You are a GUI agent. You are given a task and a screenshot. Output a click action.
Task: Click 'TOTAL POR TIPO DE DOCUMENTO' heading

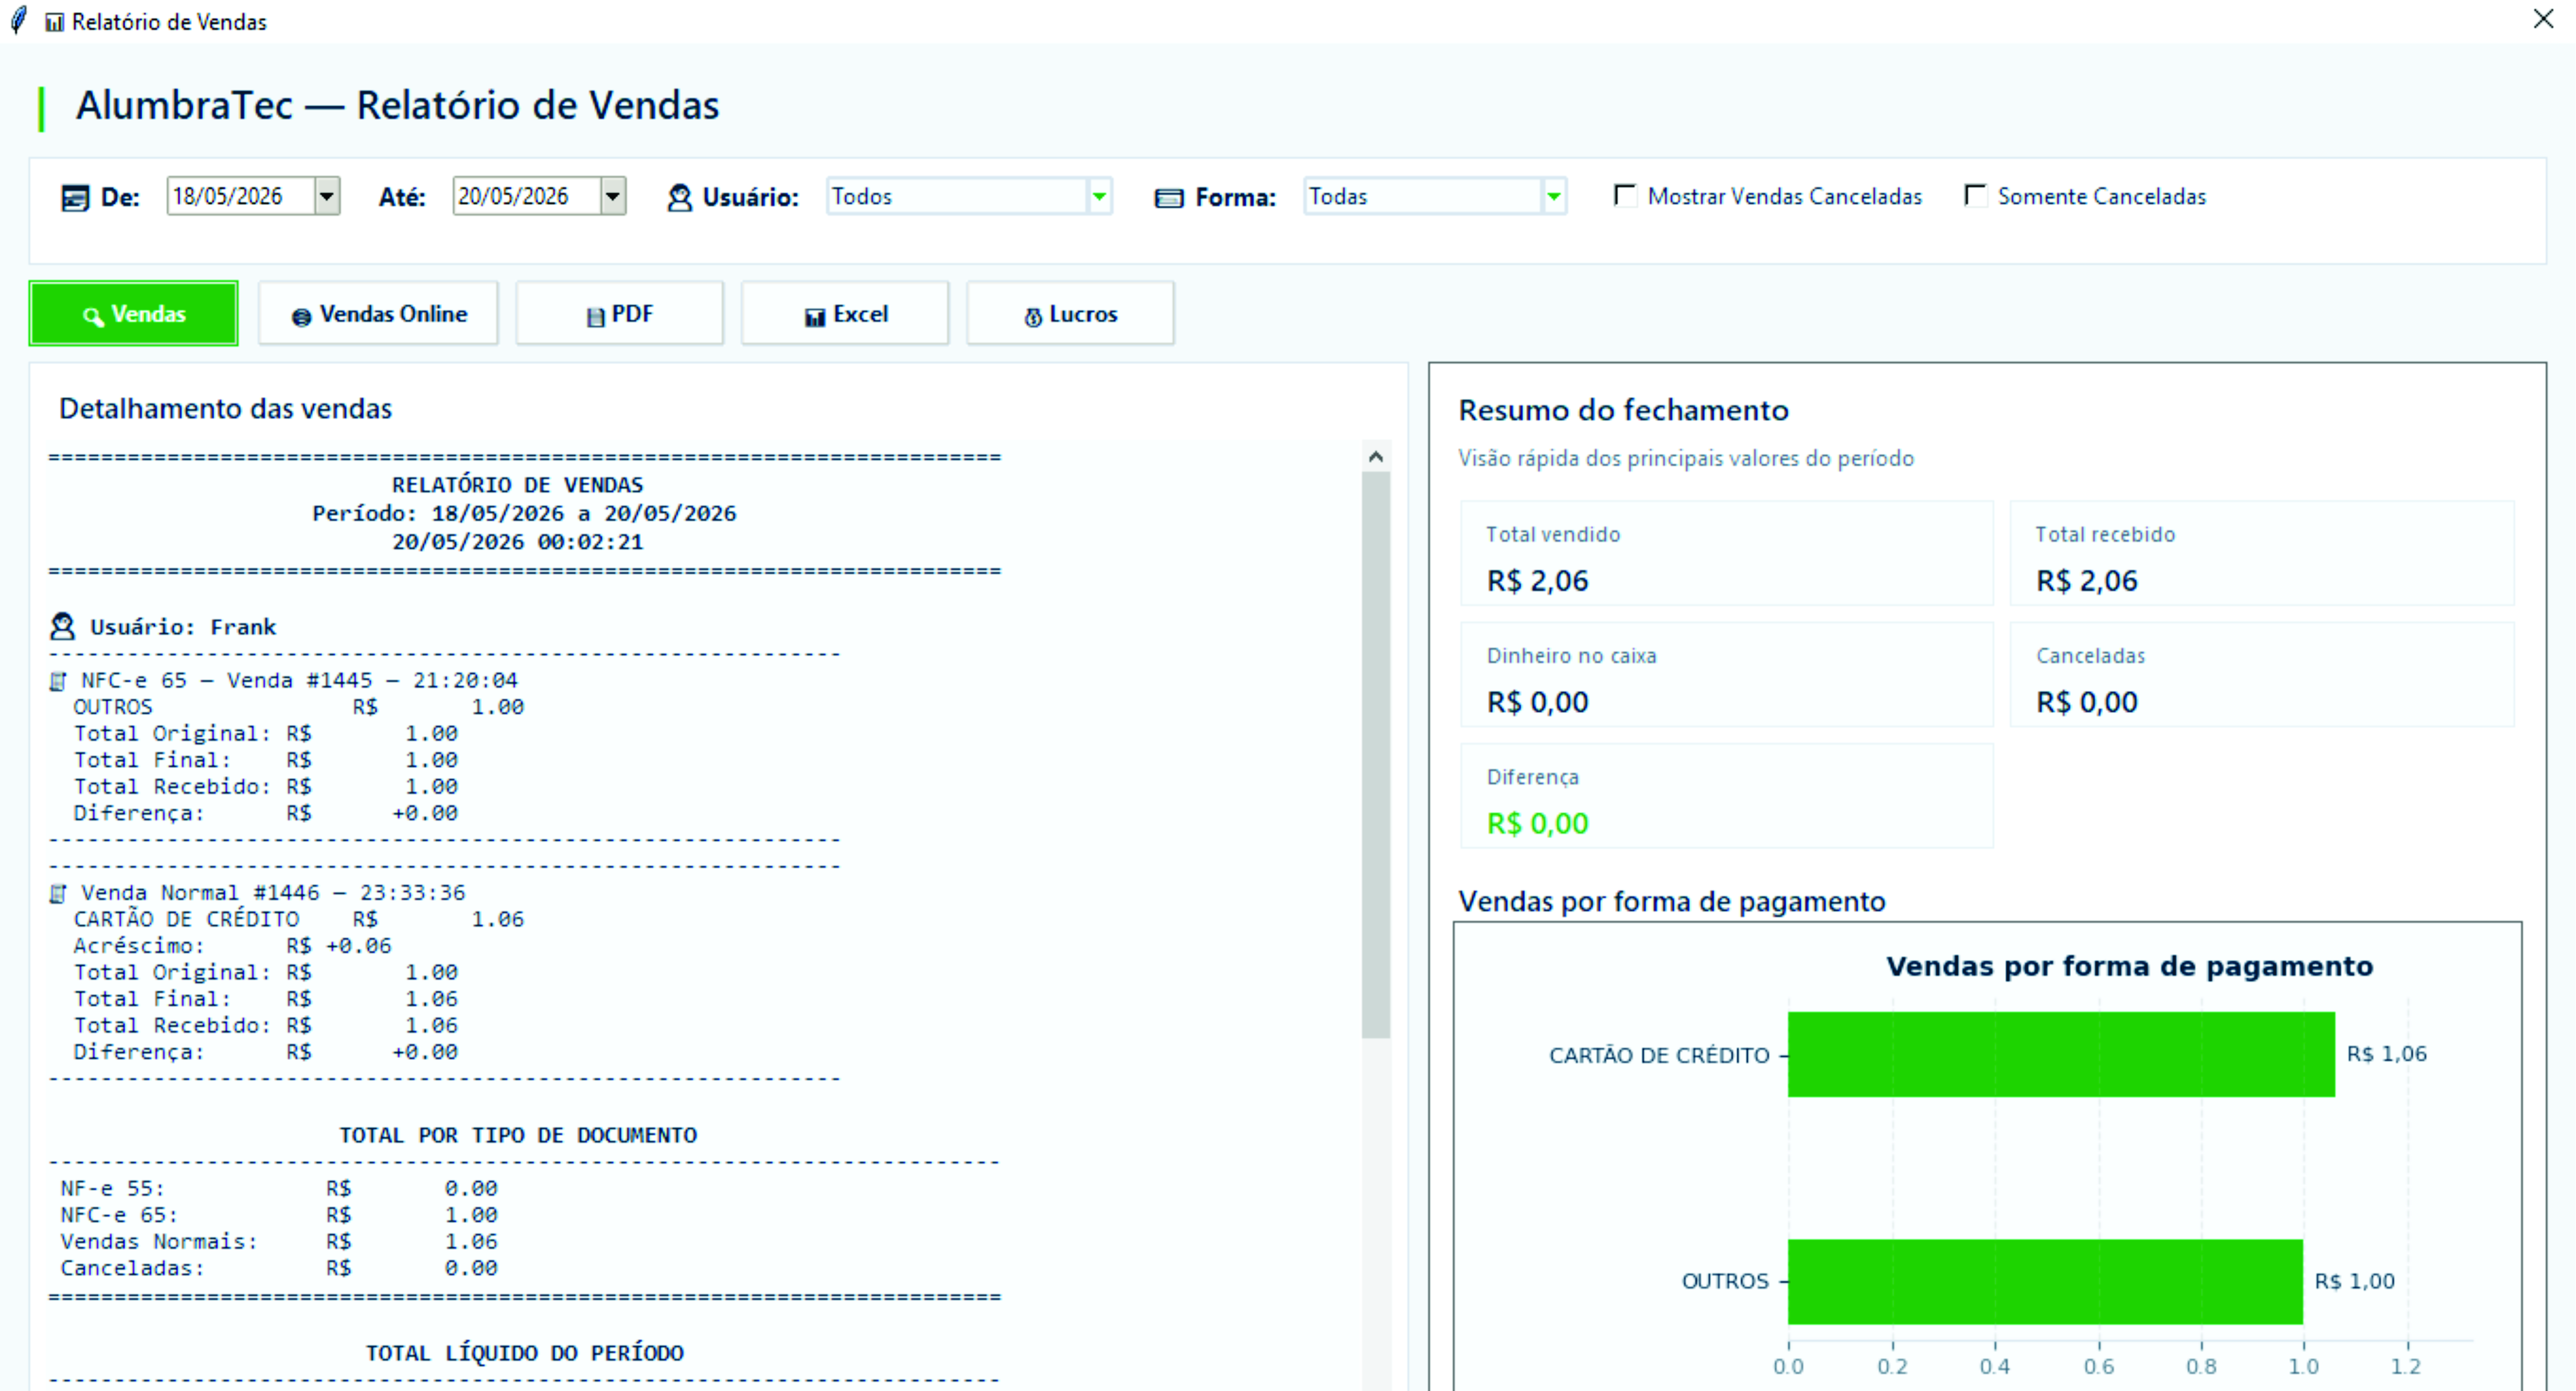(x=518, y=1136)
